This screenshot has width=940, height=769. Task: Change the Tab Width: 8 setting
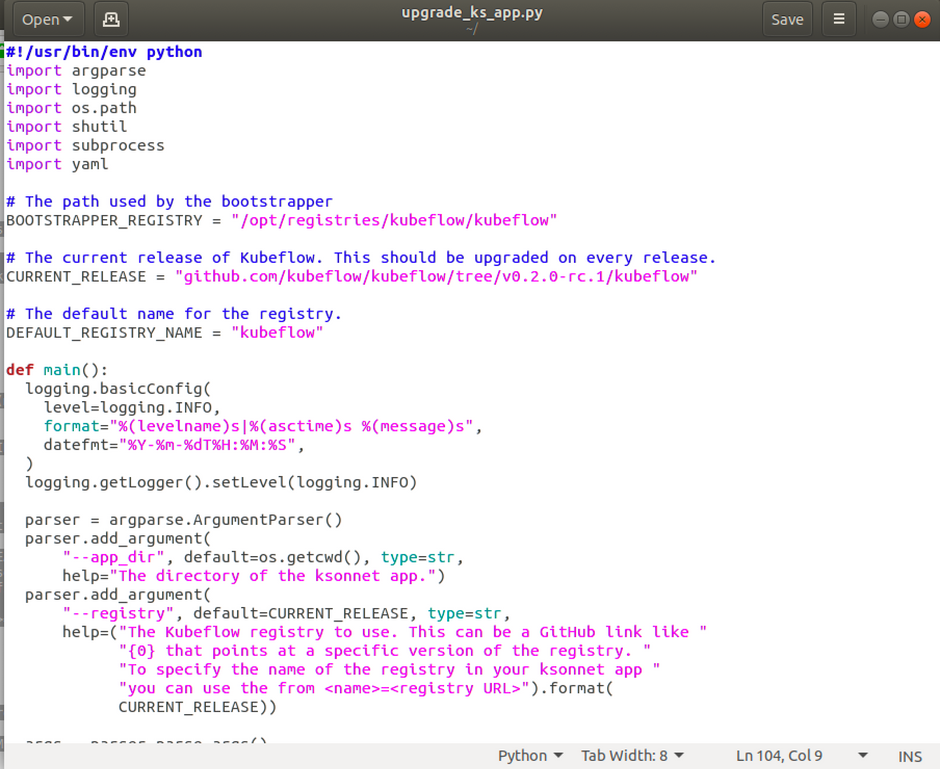tap(632, 756)
